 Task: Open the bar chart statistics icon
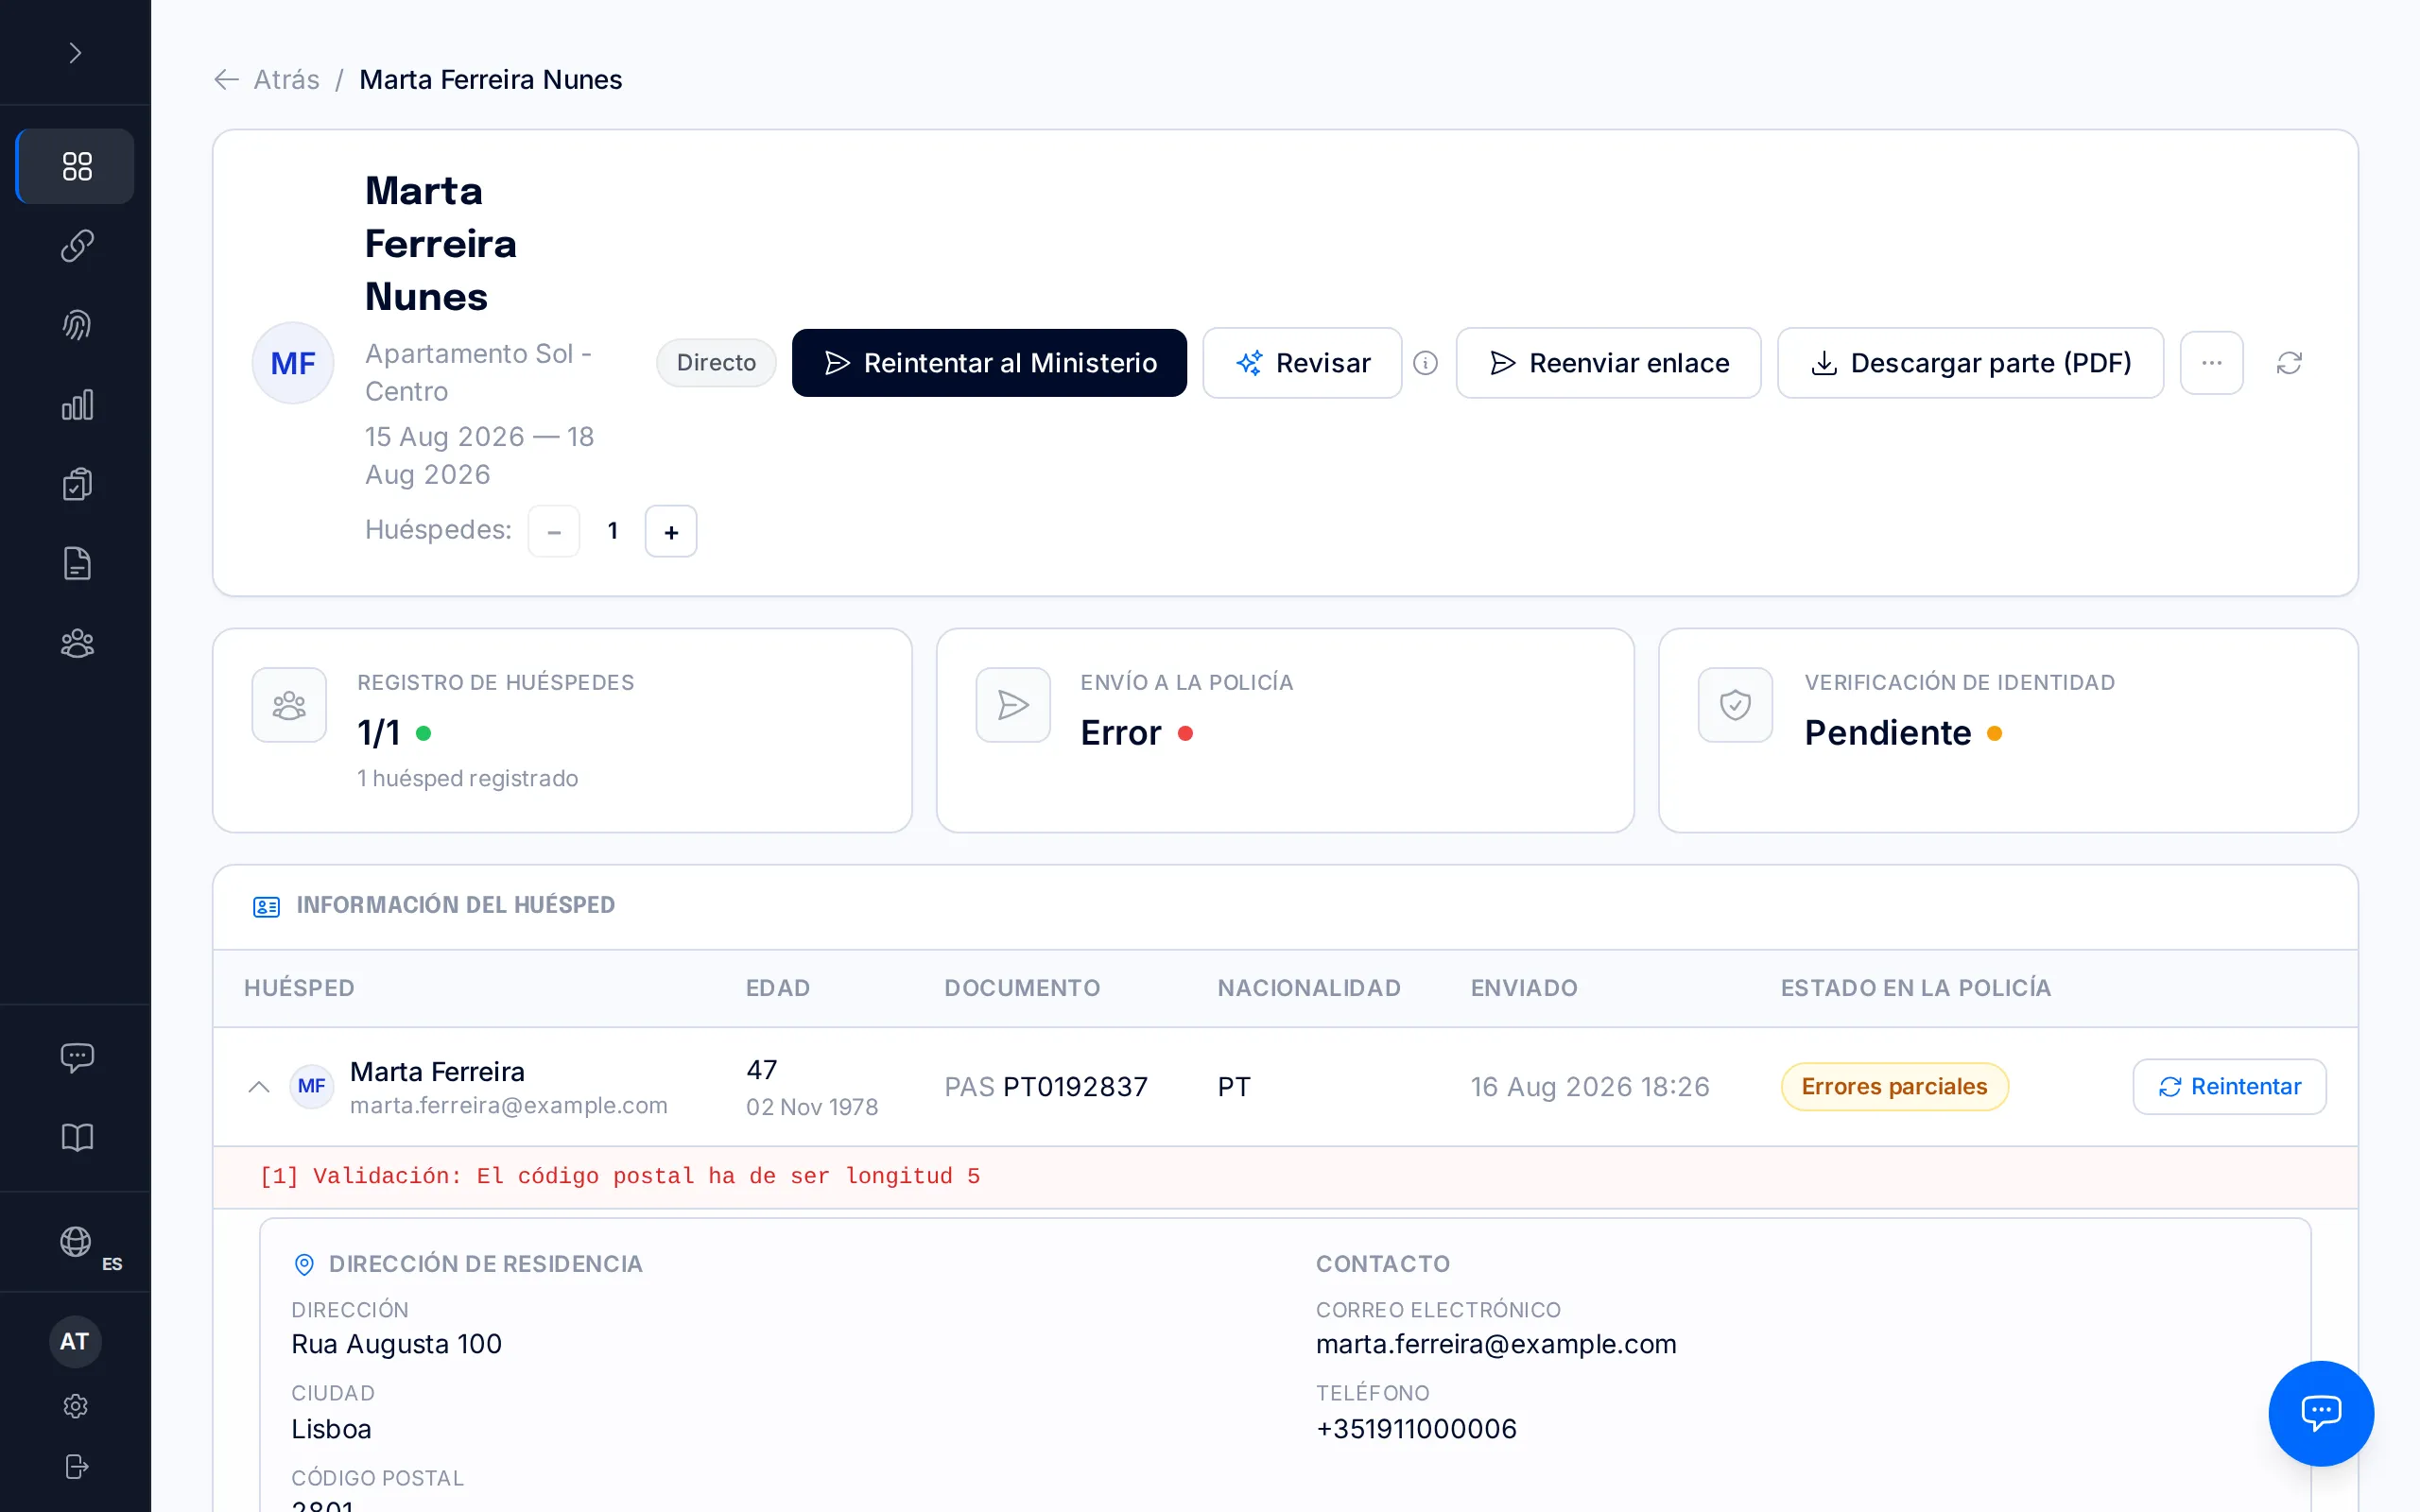click(x=76, y=405)
